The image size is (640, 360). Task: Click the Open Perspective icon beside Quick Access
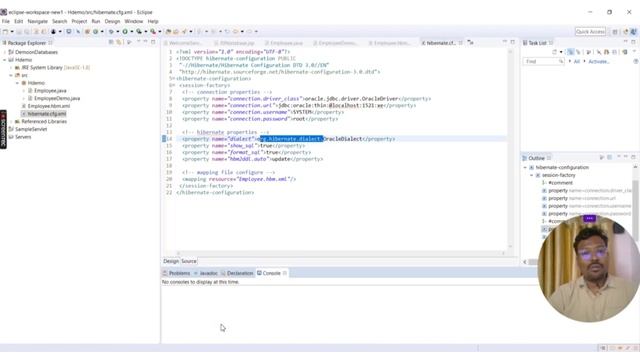[615, 31]
